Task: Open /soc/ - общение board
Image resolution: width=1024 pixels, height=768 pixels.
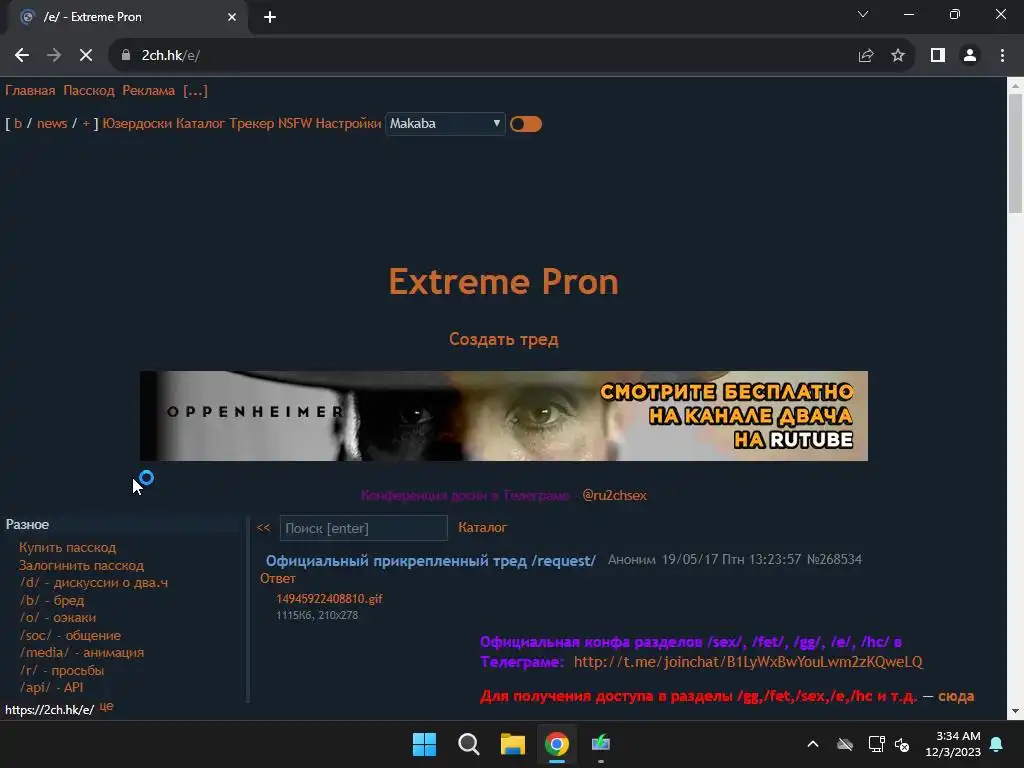Action: coord(70,635)
